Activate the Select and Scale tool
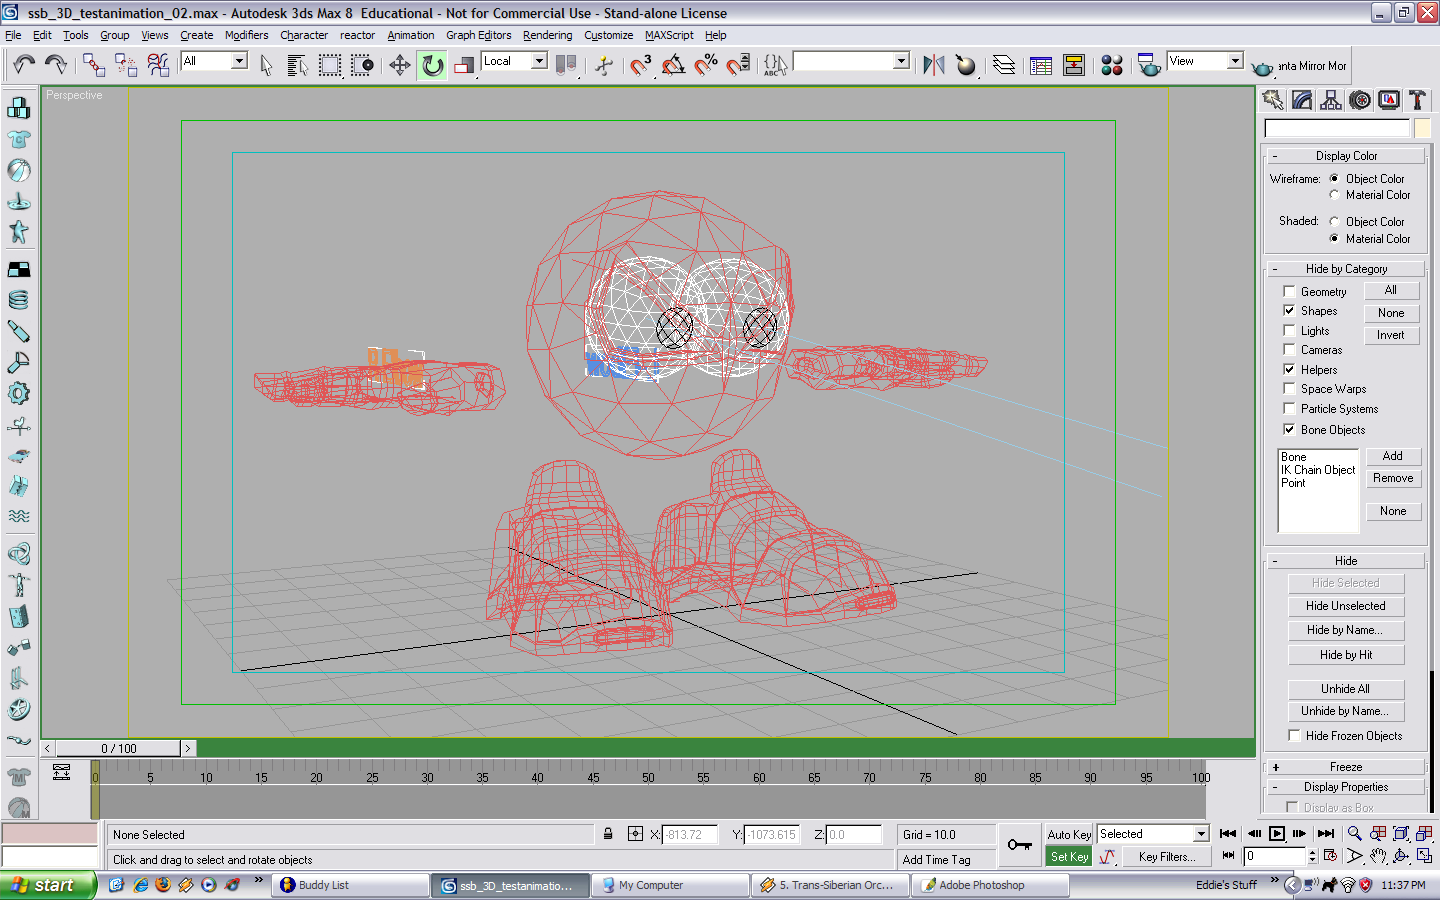1440x900 pixels. coord(464,66)
